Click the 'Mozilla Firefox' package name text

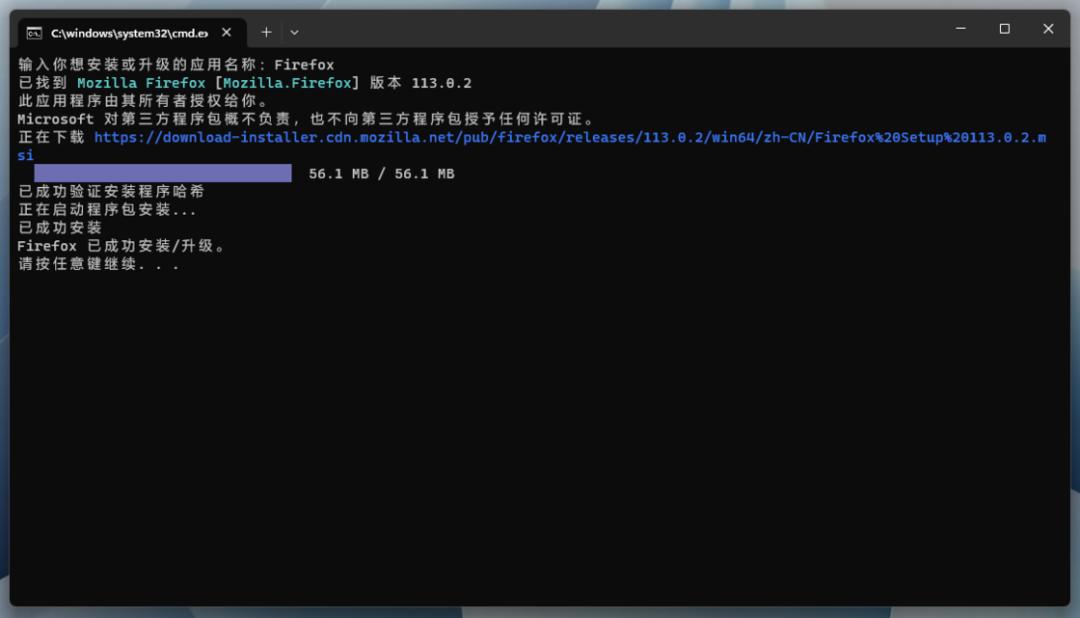pyautogui.click(x=141, y=83)
